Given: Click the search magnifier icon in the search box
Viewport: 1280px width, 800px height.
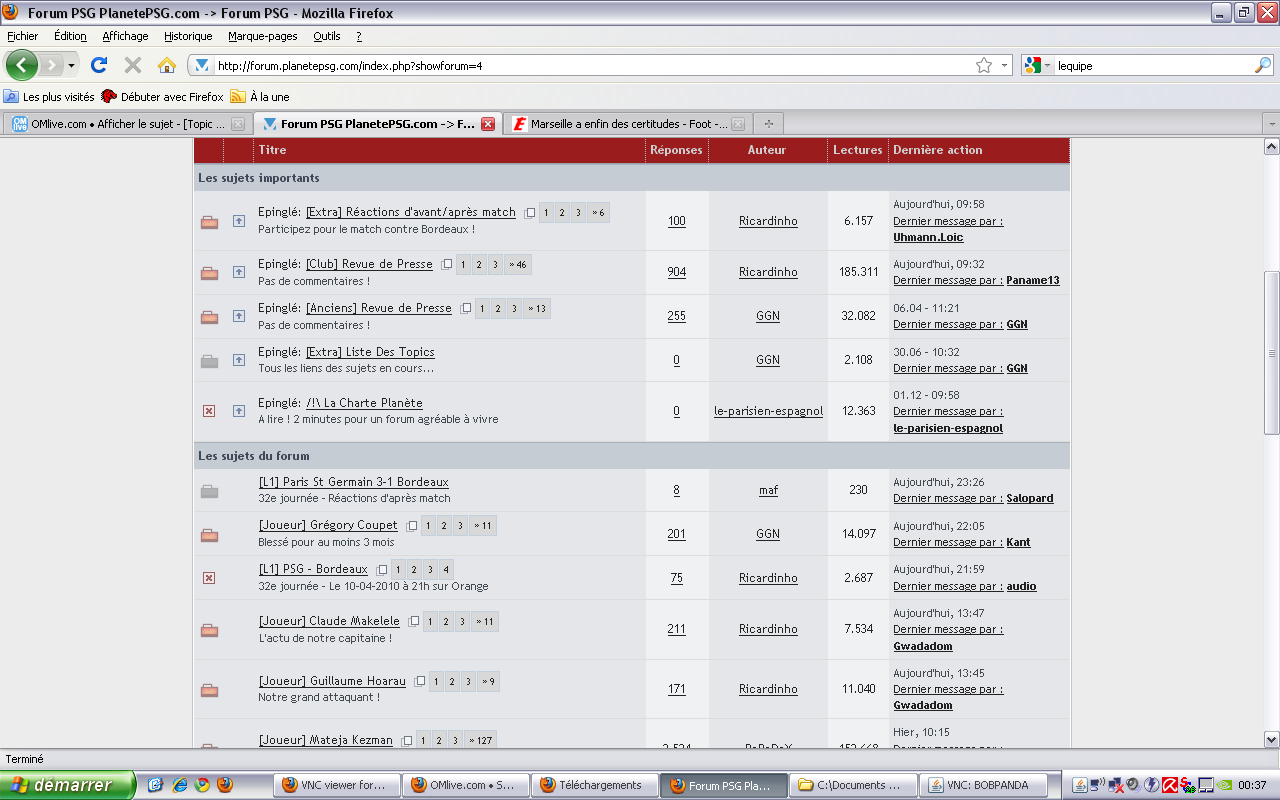Looking at the screenshot, I should (x=1263, y=66).
